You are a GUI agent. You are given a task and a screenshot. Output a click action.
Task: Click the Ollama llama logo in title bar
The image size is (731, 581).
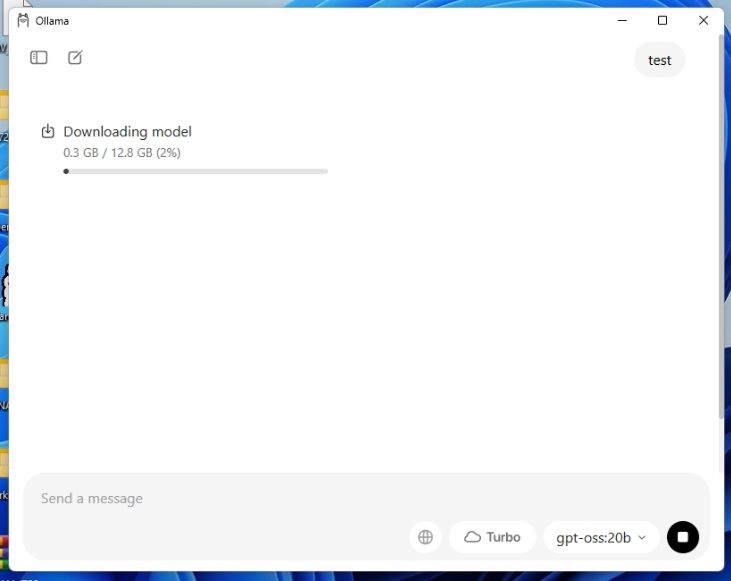23,21
